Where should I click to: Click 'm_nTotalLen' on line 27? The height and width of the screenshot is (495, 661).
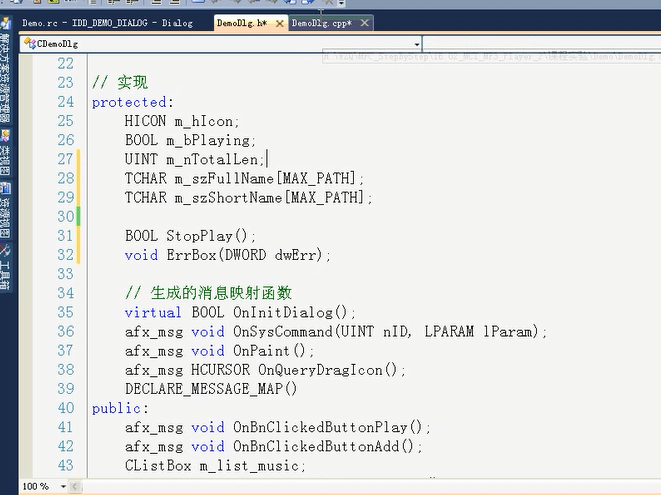[x=212, y=159]
